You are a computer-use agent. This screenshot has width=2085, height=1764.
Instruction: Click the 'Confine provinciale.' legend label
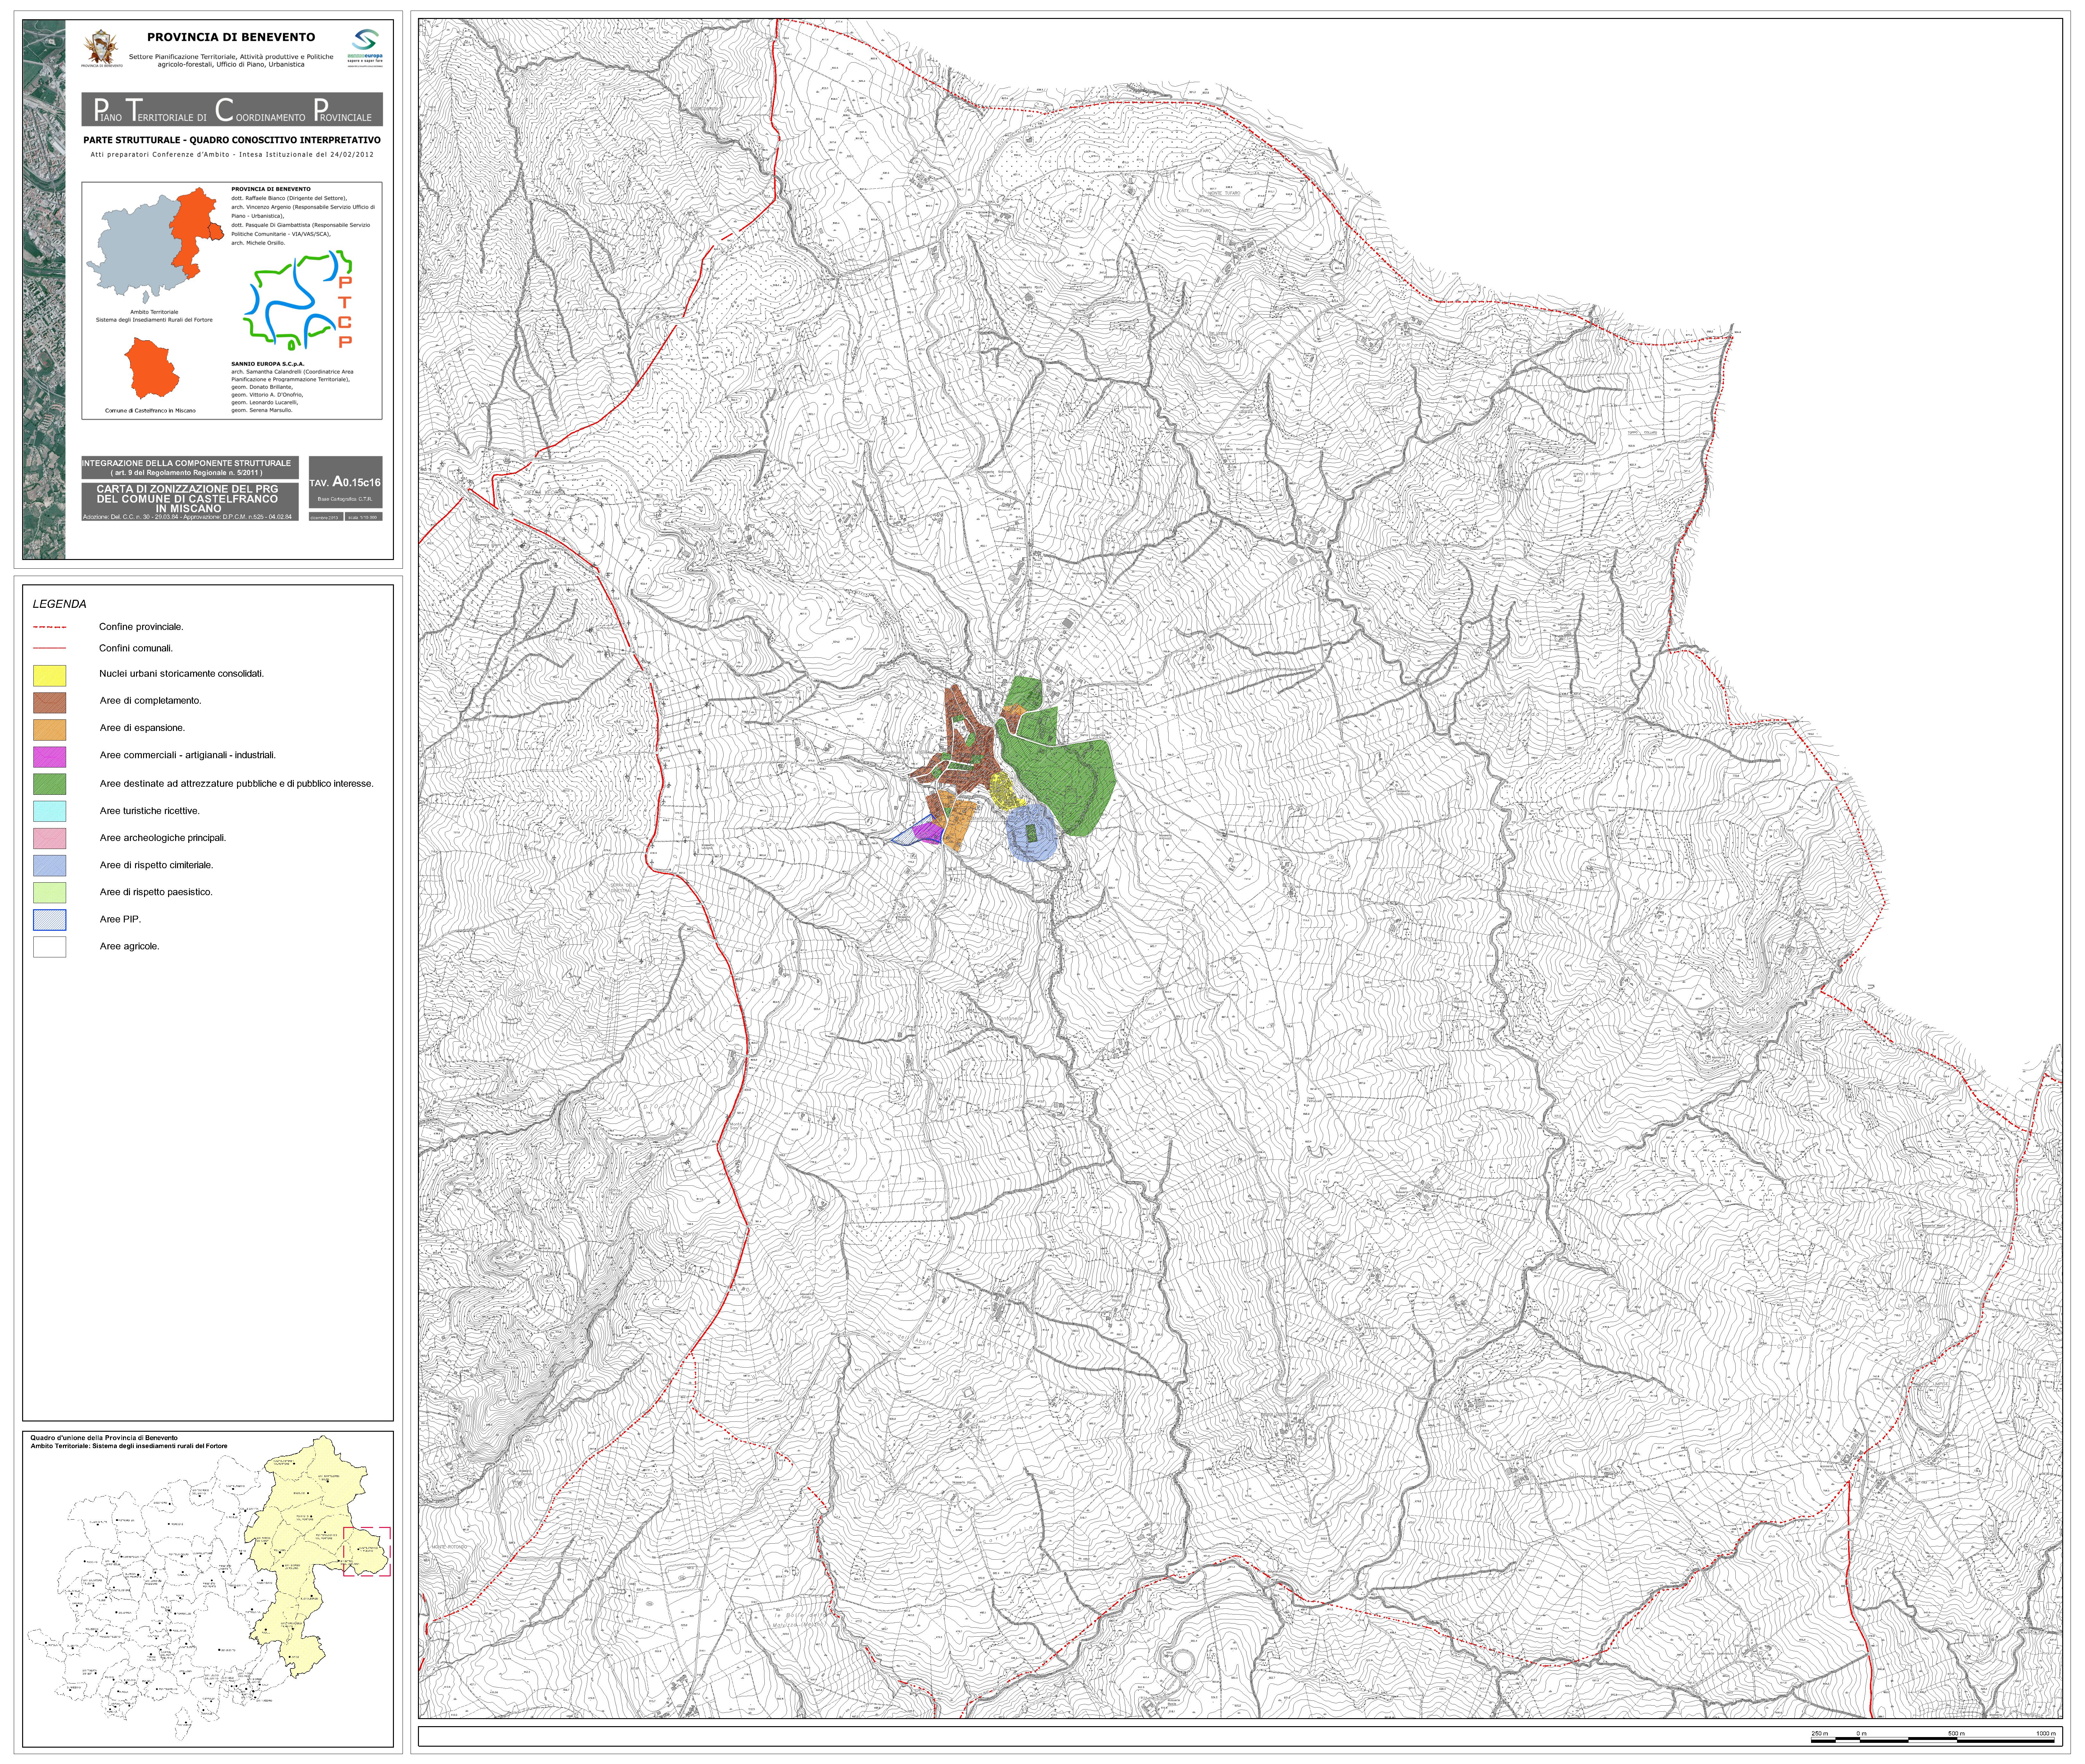coord(141,627)
